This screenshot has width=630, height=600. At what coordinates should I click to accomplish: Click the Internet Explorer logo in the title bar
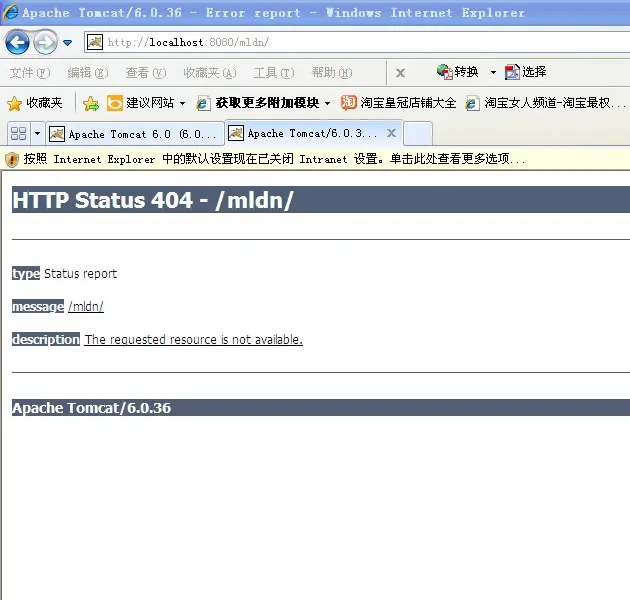pos(10,12)
